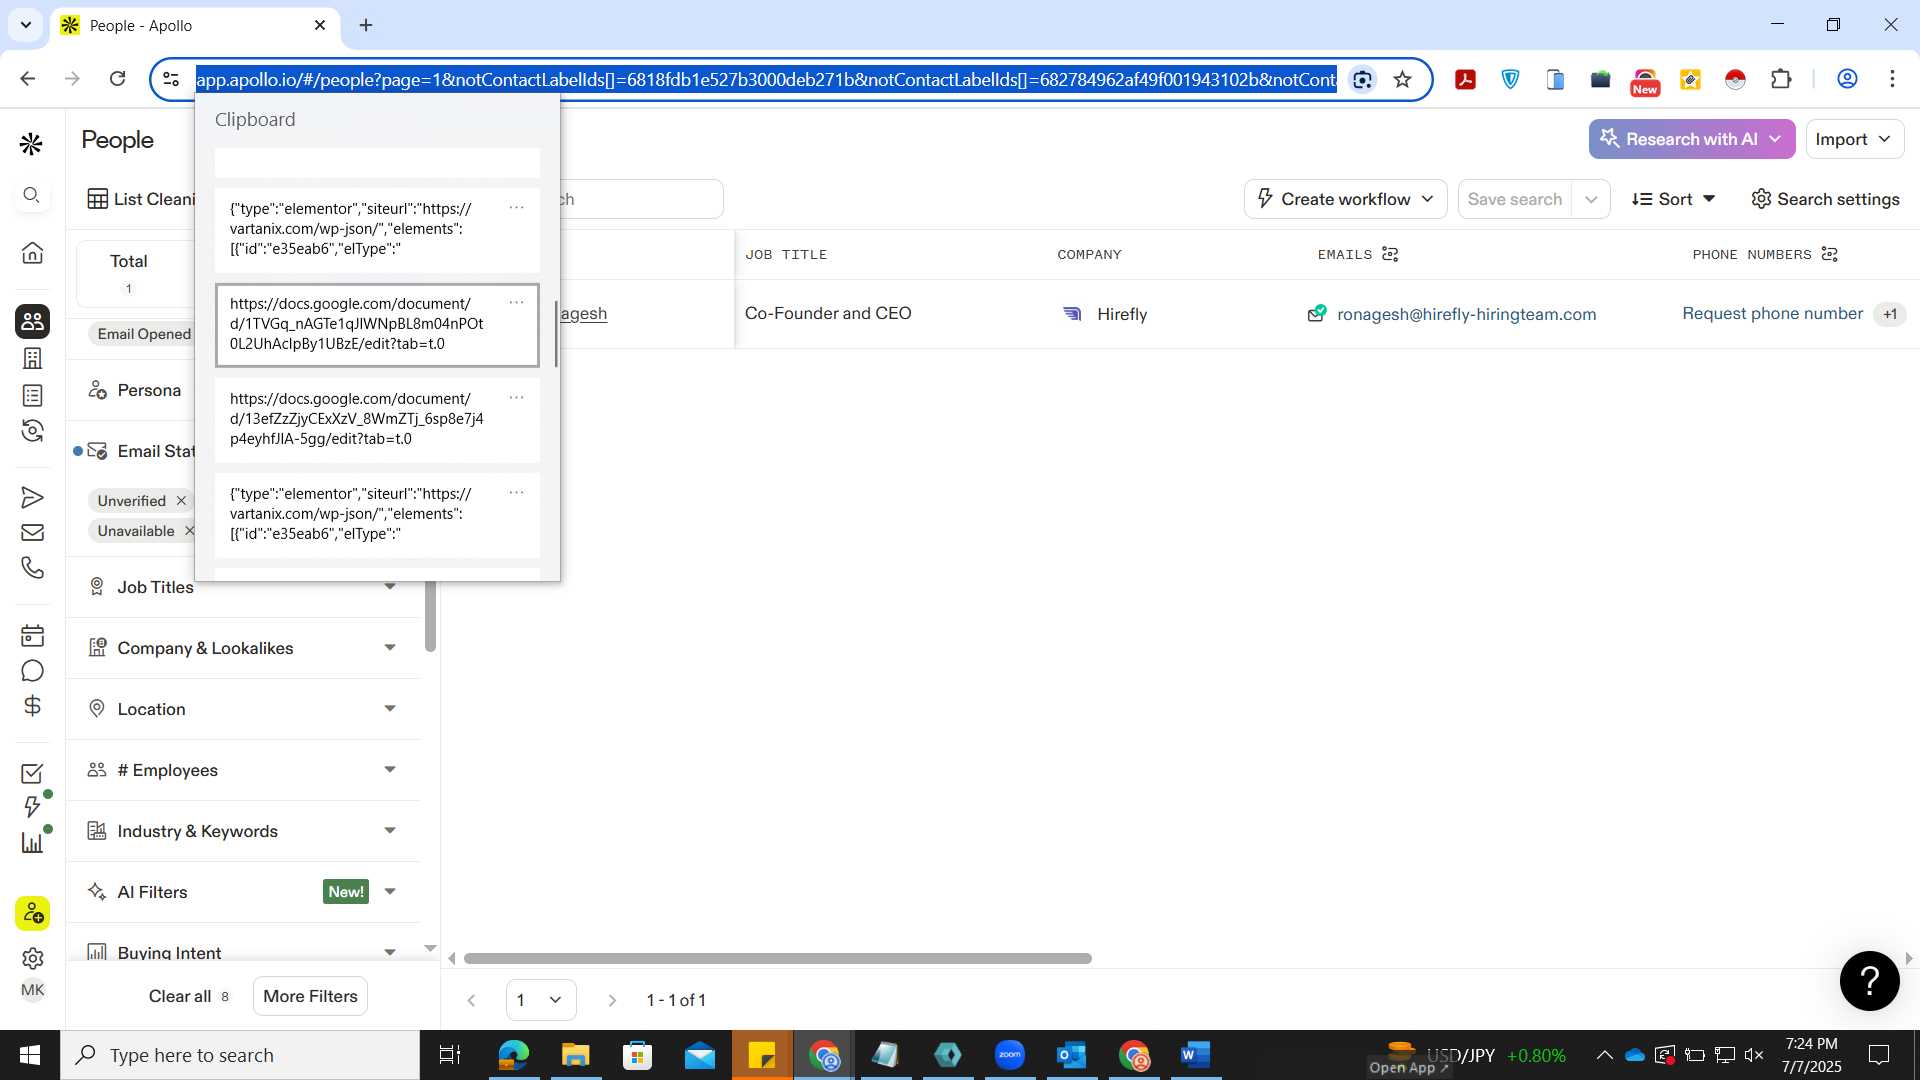Open Workflows lightning icon in sidebar
This screenshot has height=1080, width=1920.
32,807
